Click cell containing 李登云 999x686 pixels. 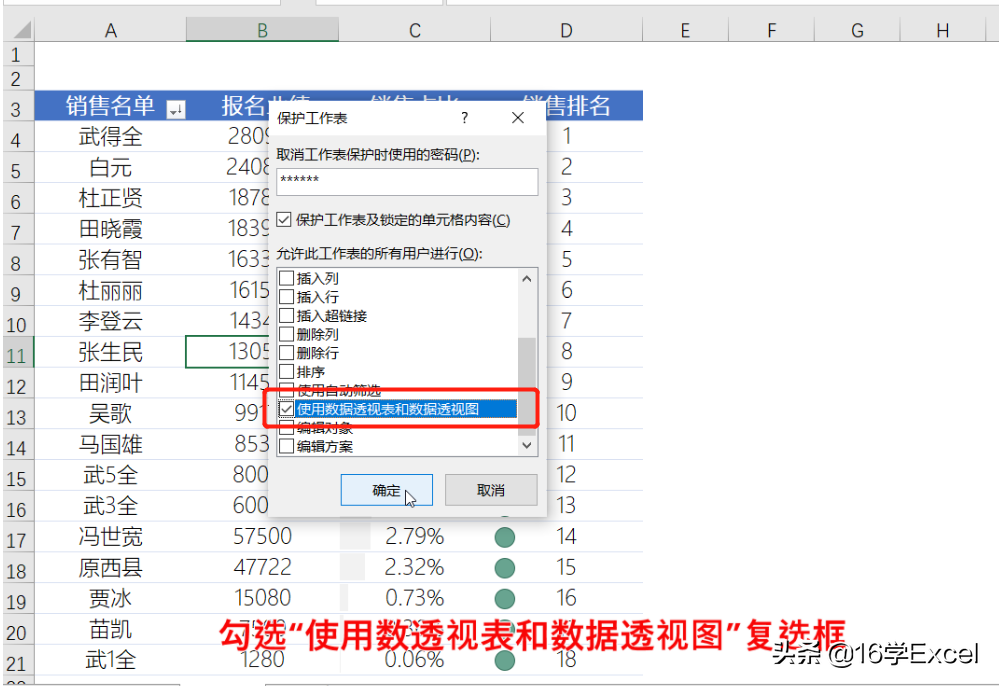tap(110, 321)
